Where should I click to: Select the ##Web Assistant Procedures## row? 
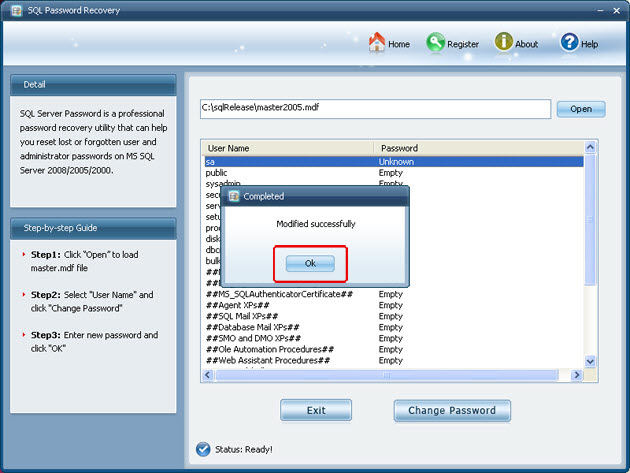click(394, 360)
